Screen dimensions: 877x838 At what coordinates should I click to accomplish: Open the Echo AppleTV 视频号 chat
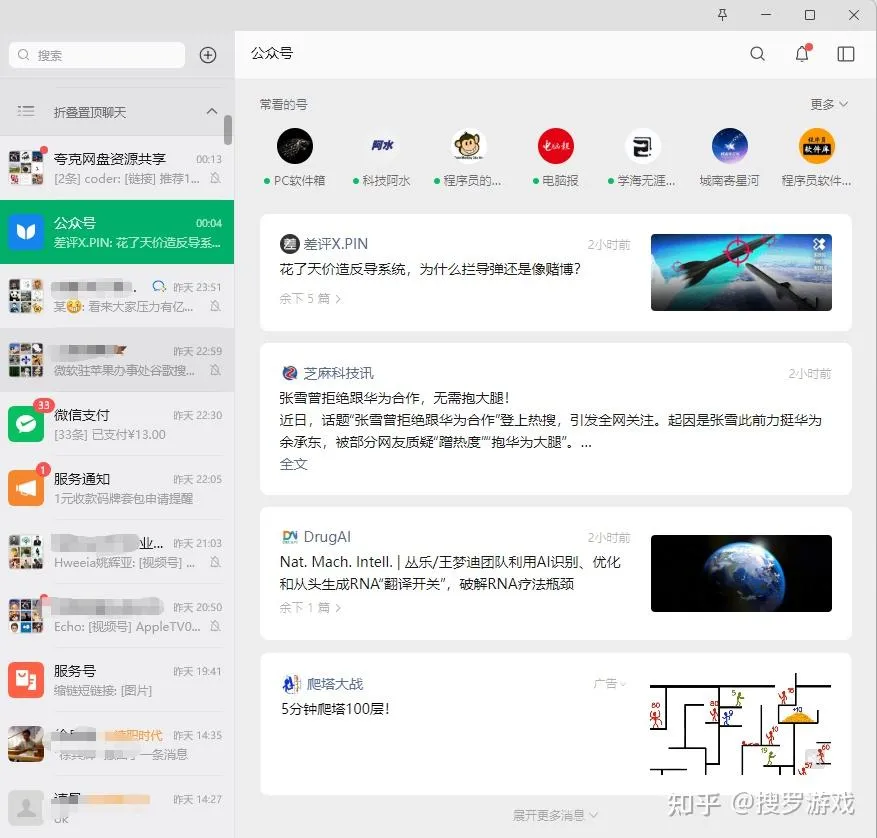pyautogui.click(x=117, y=615)
